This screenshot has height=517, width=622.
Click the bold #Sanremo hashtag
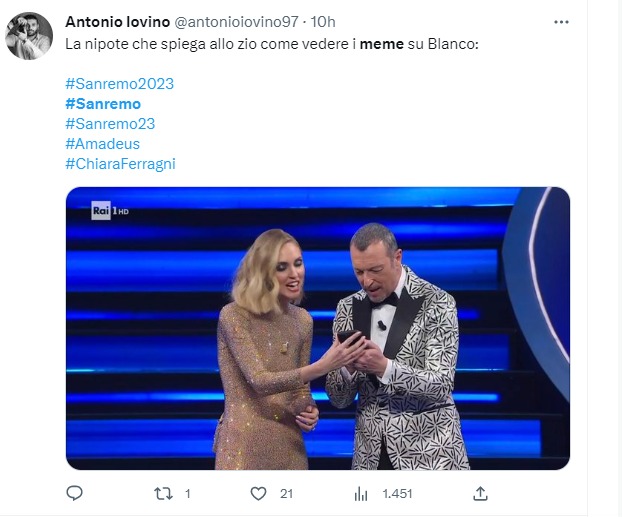pos(103,104)
